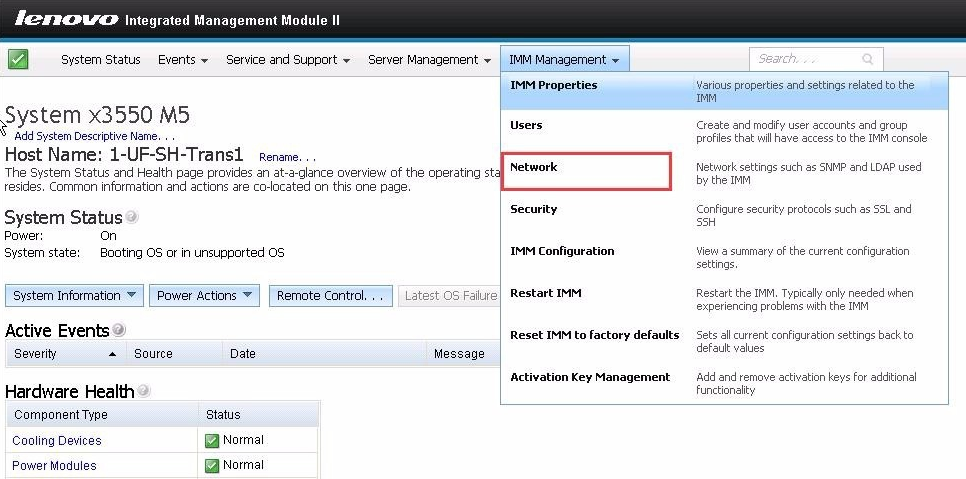
Task: Expand the System Information dropdown
Action: point(74,296)
